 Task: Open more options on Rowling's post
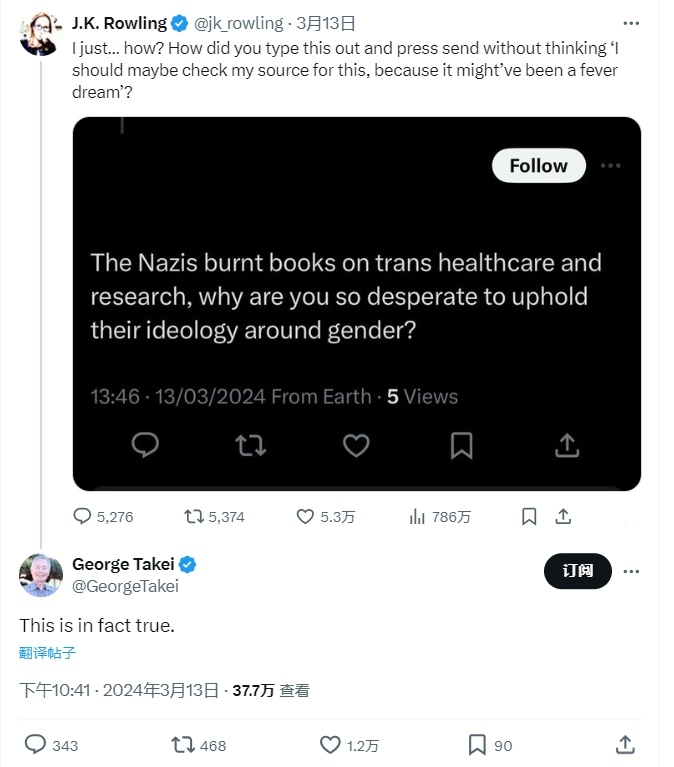click(x=630, y=23)
